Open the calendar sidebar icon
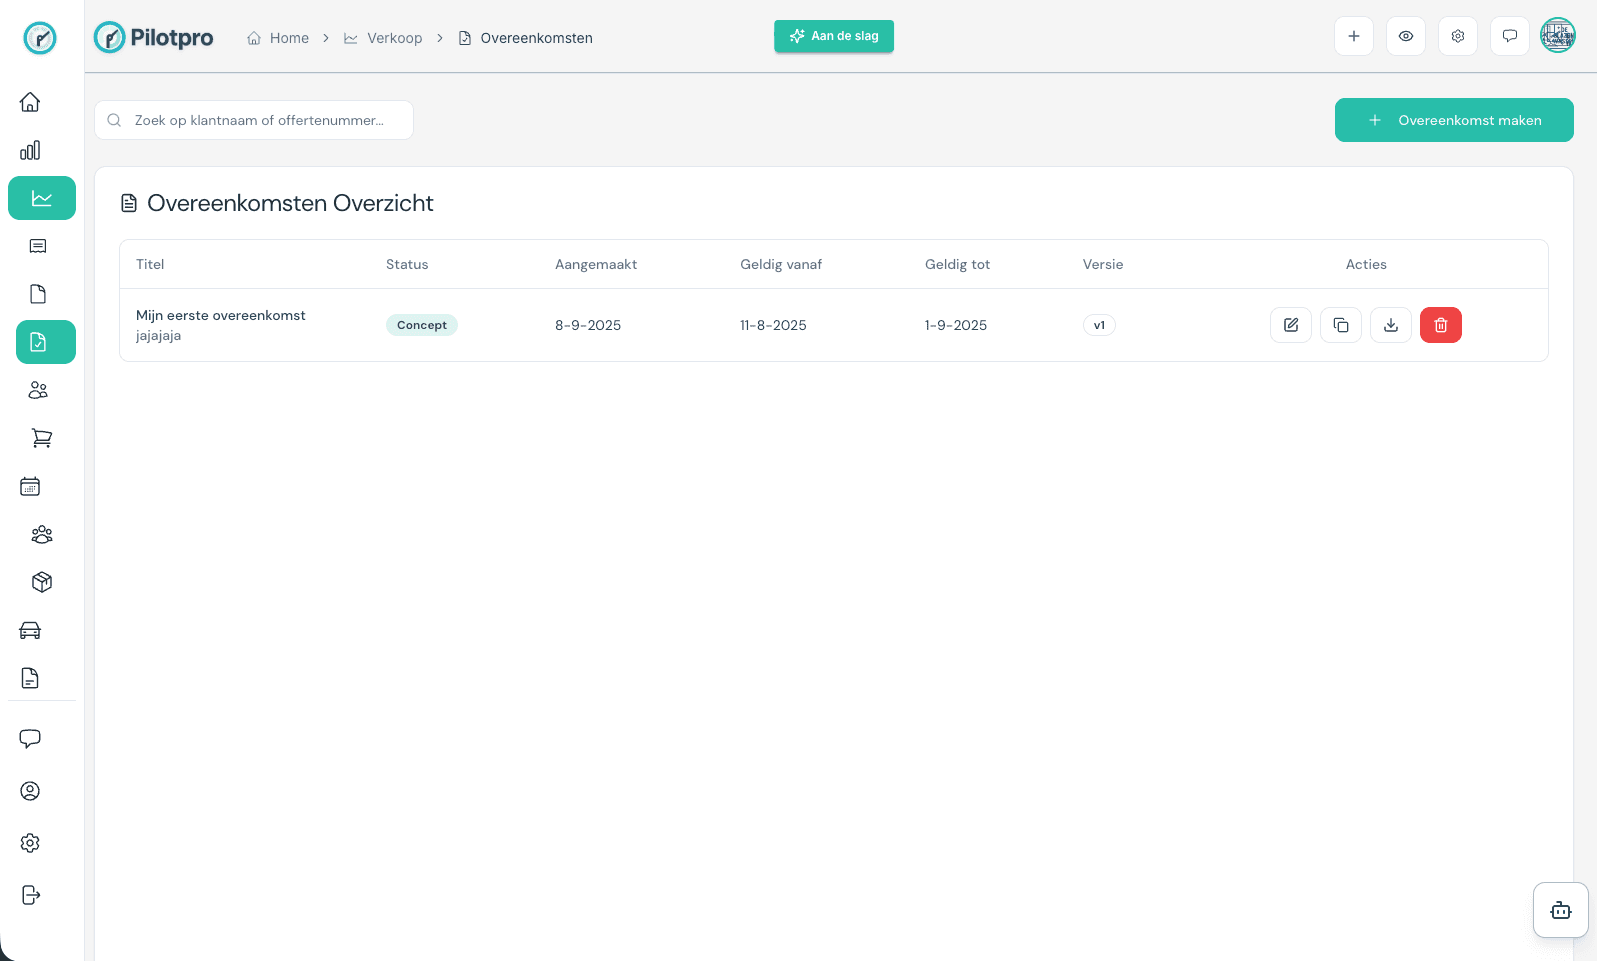1597x961 pixels. pyautogui.click(x=30, y=486)
